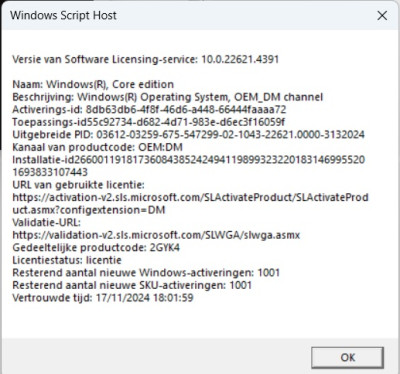Close the Windows Script Host dialog

pyautogui.click(x=382, y=15)
